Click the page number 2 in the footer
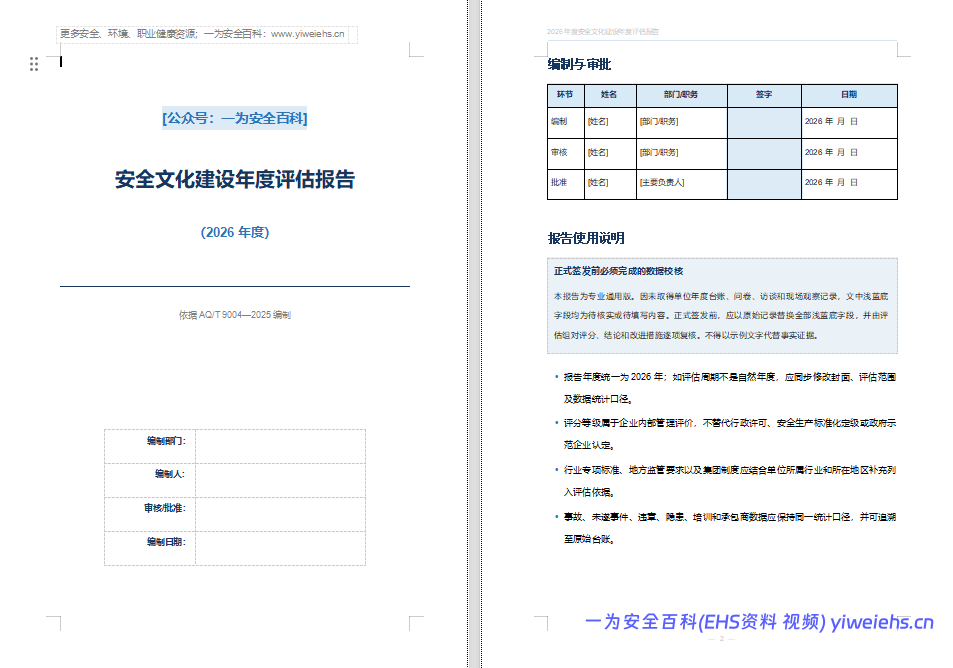This screenshot has height=668, width=953. tap(721, 639)
